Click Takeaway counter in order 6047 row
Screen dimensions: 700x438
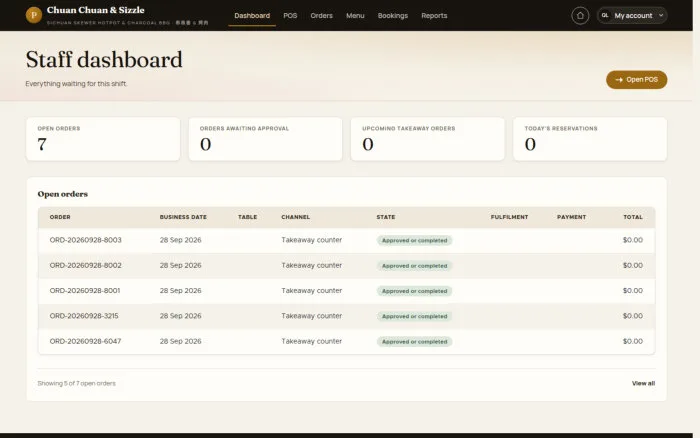(x=312, y=341)
